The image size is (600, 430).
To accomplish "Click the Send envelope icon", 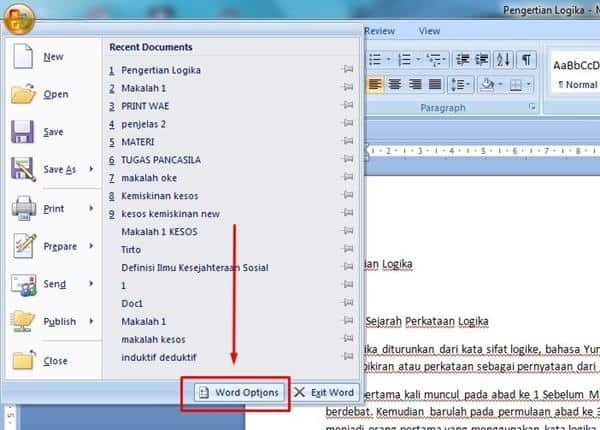I will [x=23, y=285].
